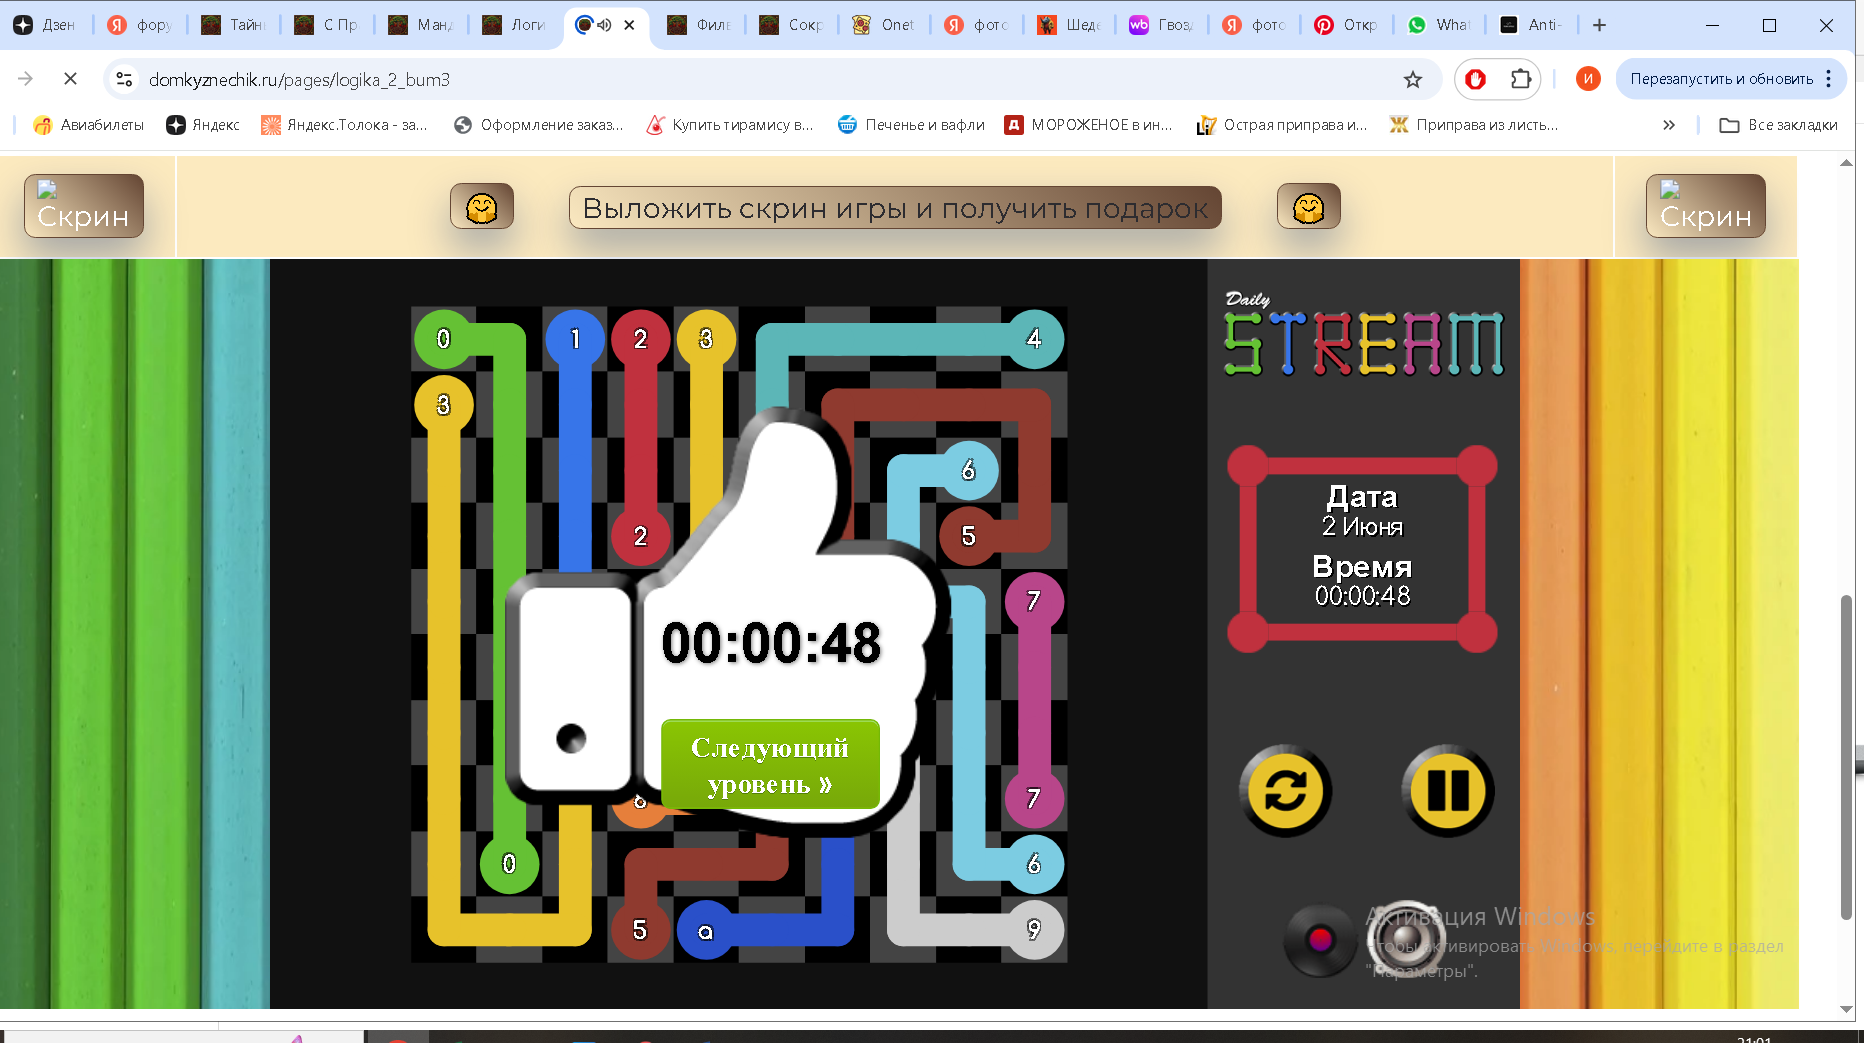Viewport: 1864px width, 1043px height.
Task: Click the yellow node 3 on left column
Action: [x=443, y=405]
